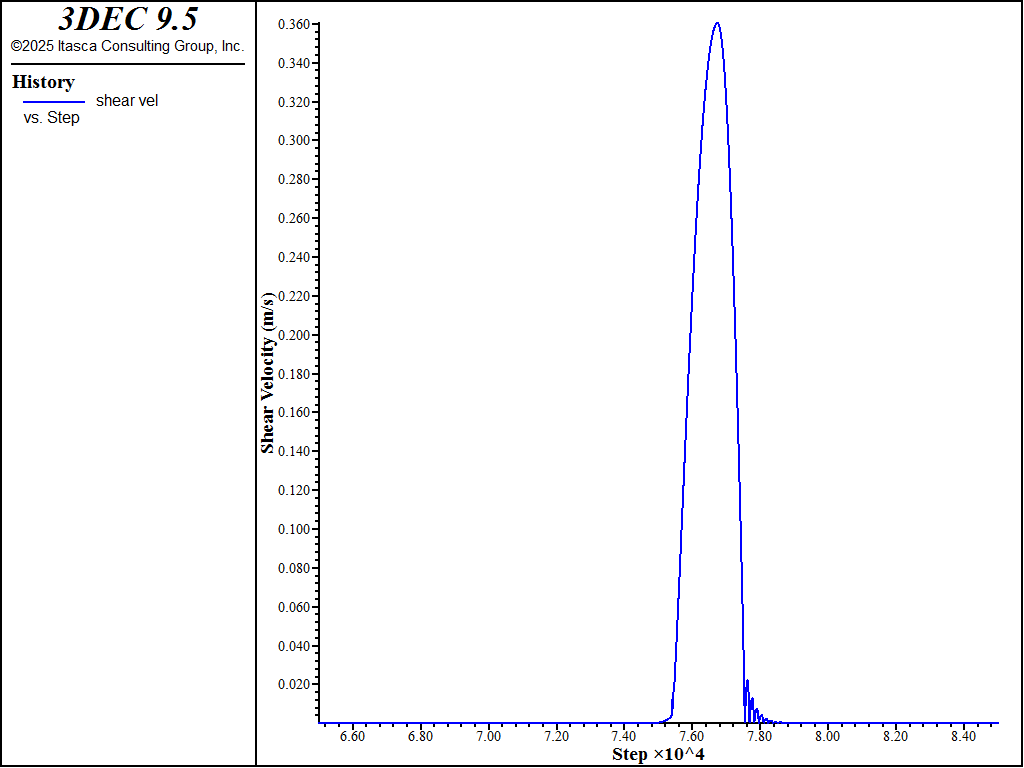
Task: Click the 7.20 x-axis tick label
Action: (556, 737)
